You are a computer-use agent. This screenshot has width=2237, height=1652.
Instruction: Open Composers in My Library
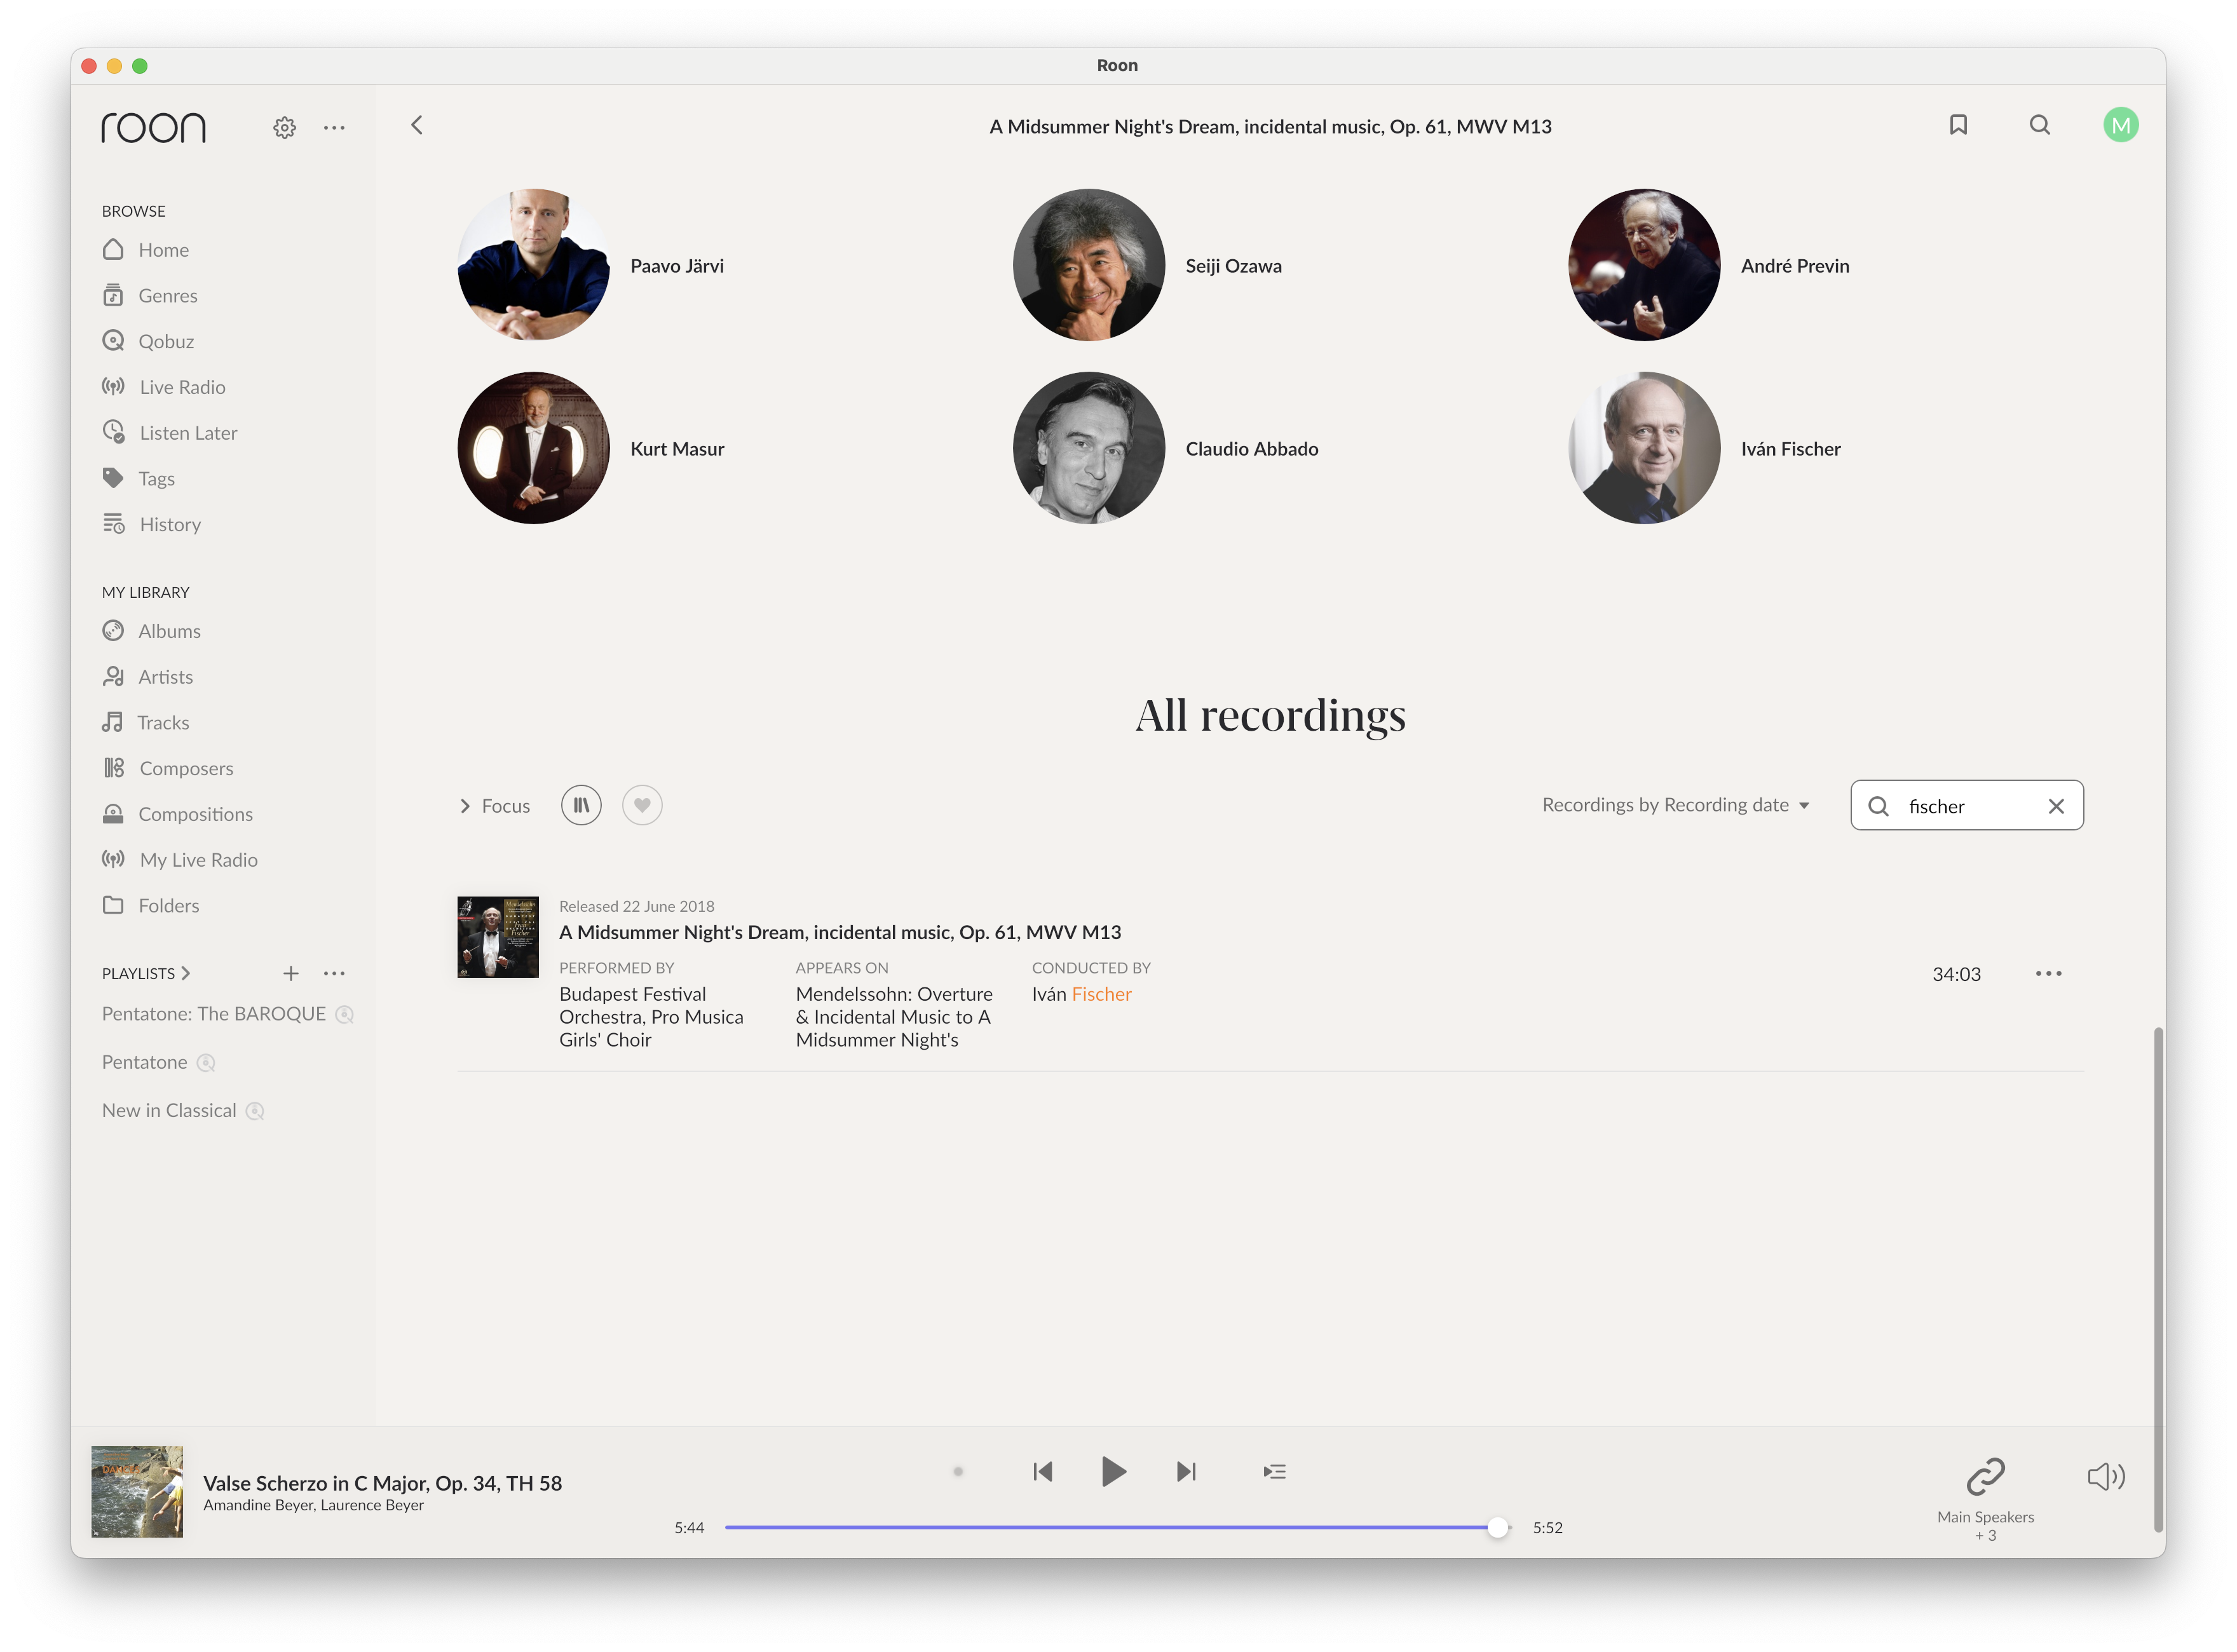tap(168, 769)
